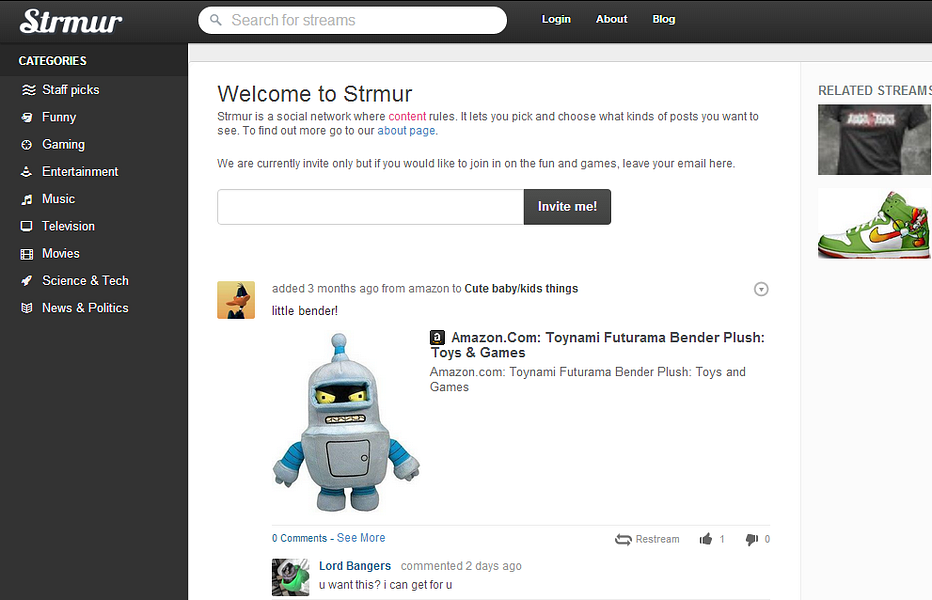Click the Funny category icon
This screenshot has width=932, height=600.
click(x=27, y=117)
